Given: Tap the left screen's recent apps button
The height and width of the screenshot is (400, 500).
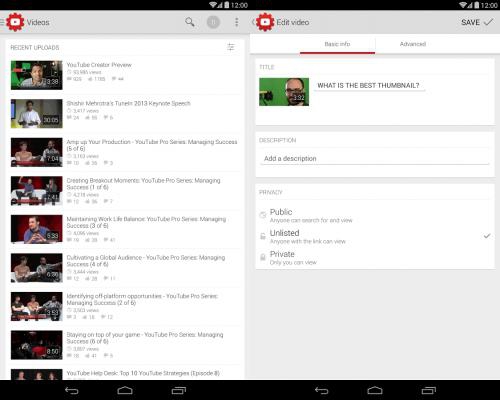Looking at the screenshot, I should click(x=179, y=390).
